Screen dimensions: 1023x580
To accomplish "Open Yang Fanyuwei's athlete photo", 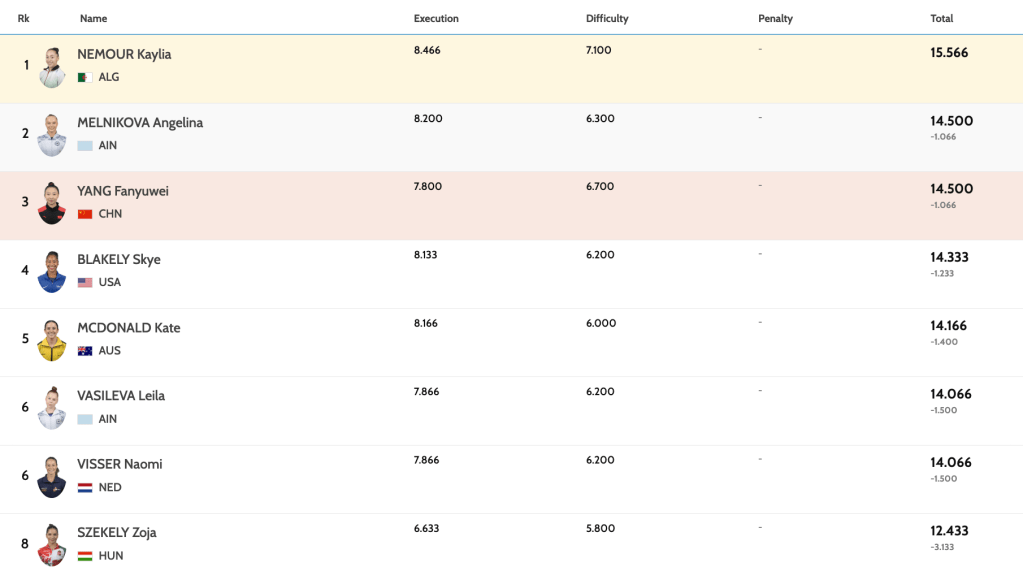I will coord(52,203).
